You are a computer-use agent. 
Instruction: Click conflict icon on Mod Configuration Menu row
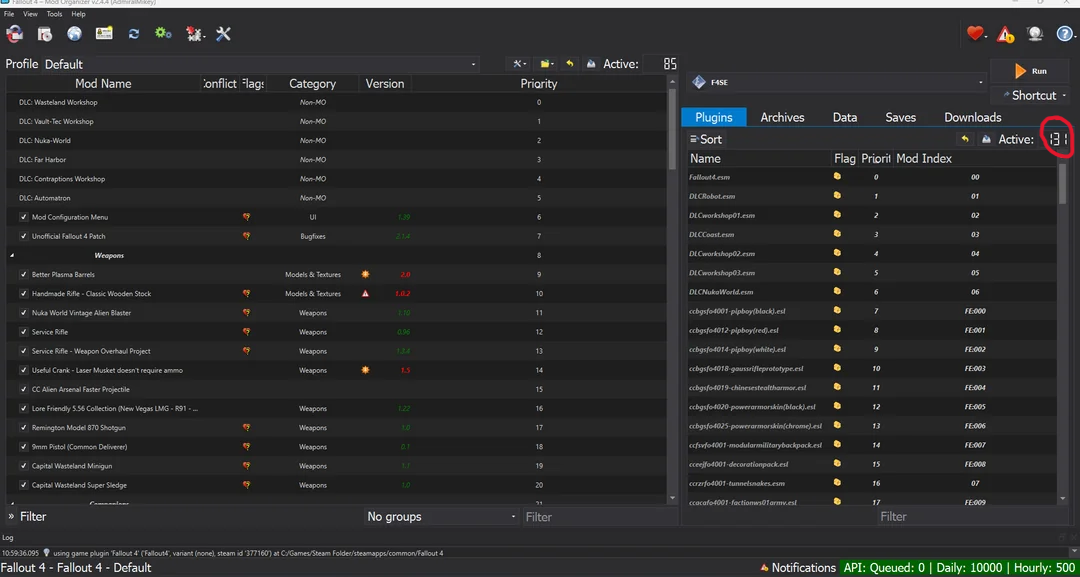[x=247, y=217]
